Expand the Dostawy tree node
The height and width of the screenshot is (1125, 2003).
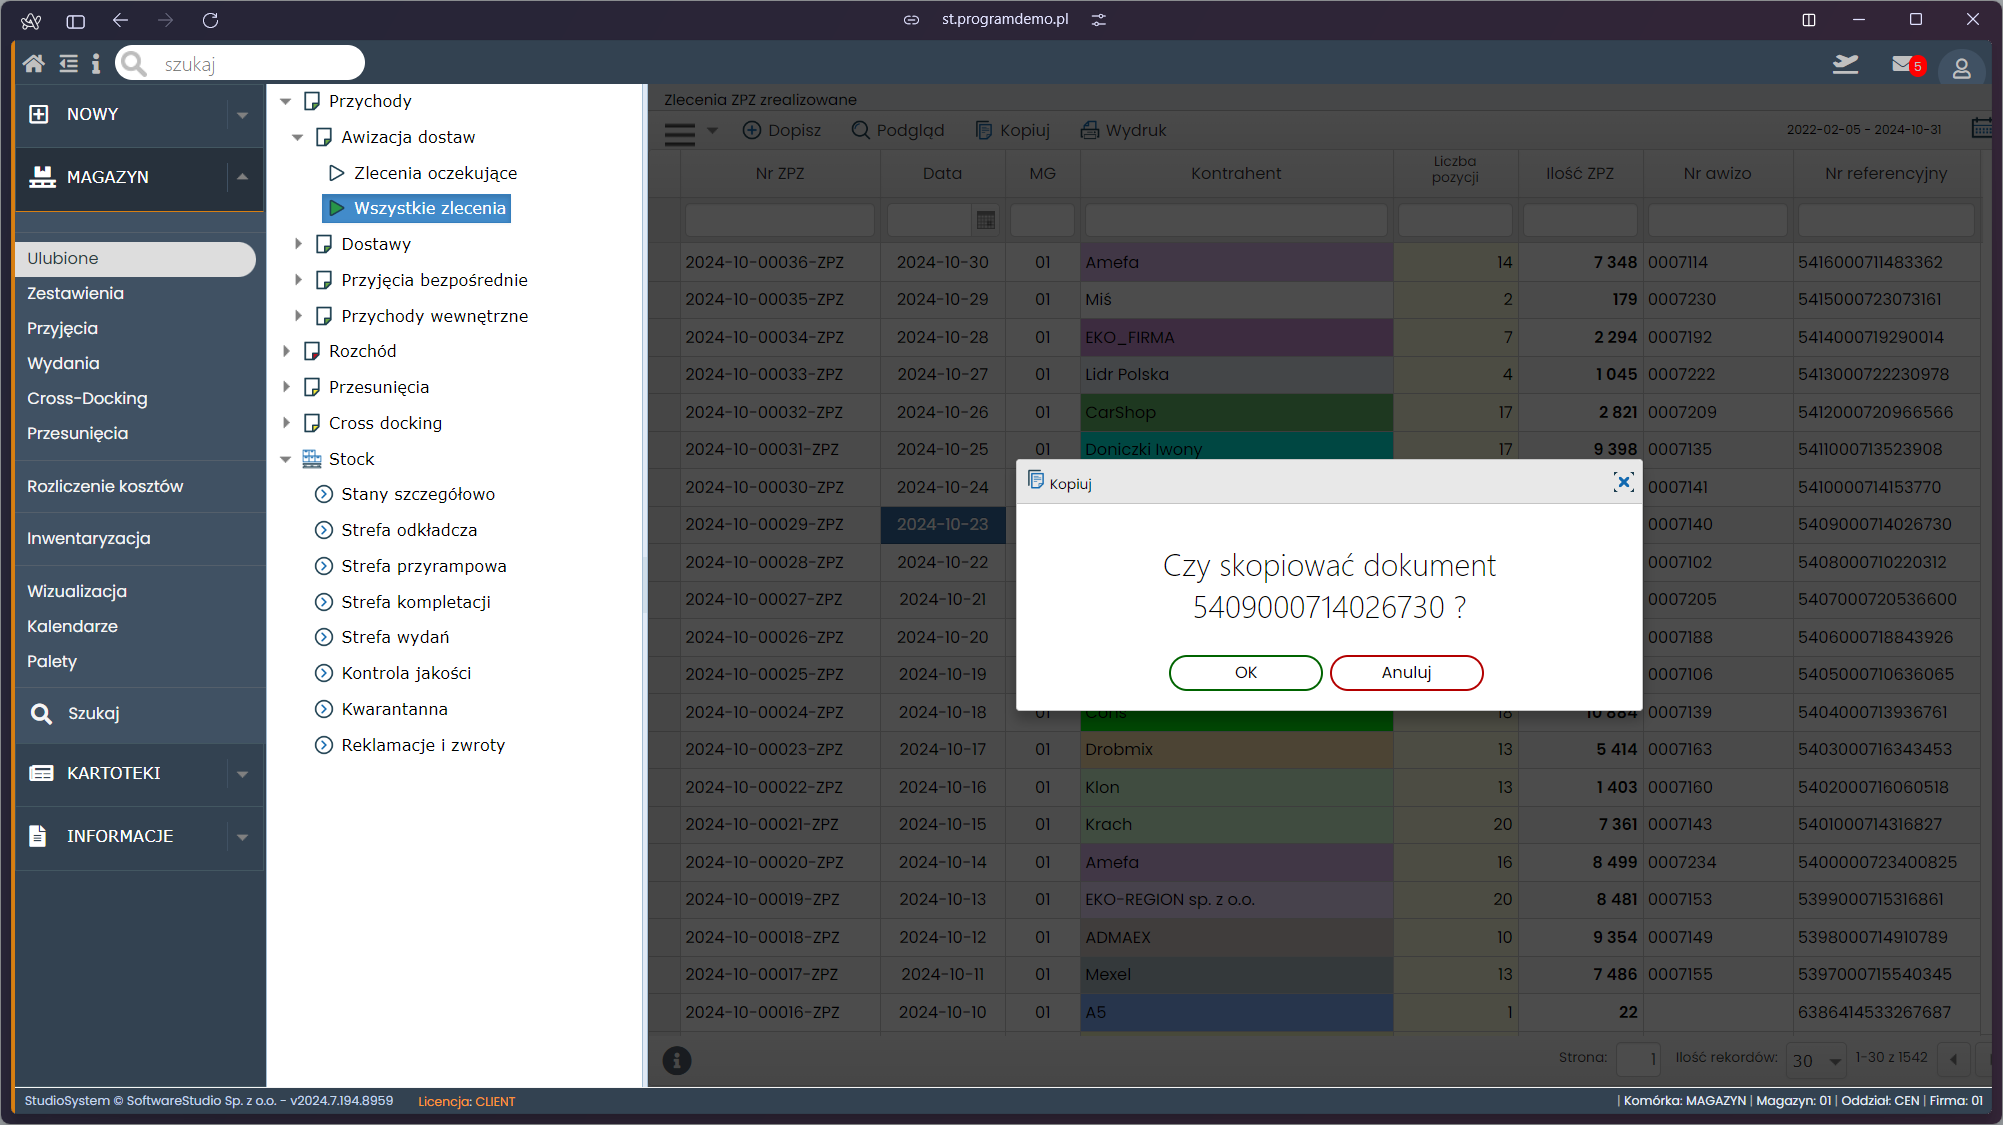(x=297, y=244)
